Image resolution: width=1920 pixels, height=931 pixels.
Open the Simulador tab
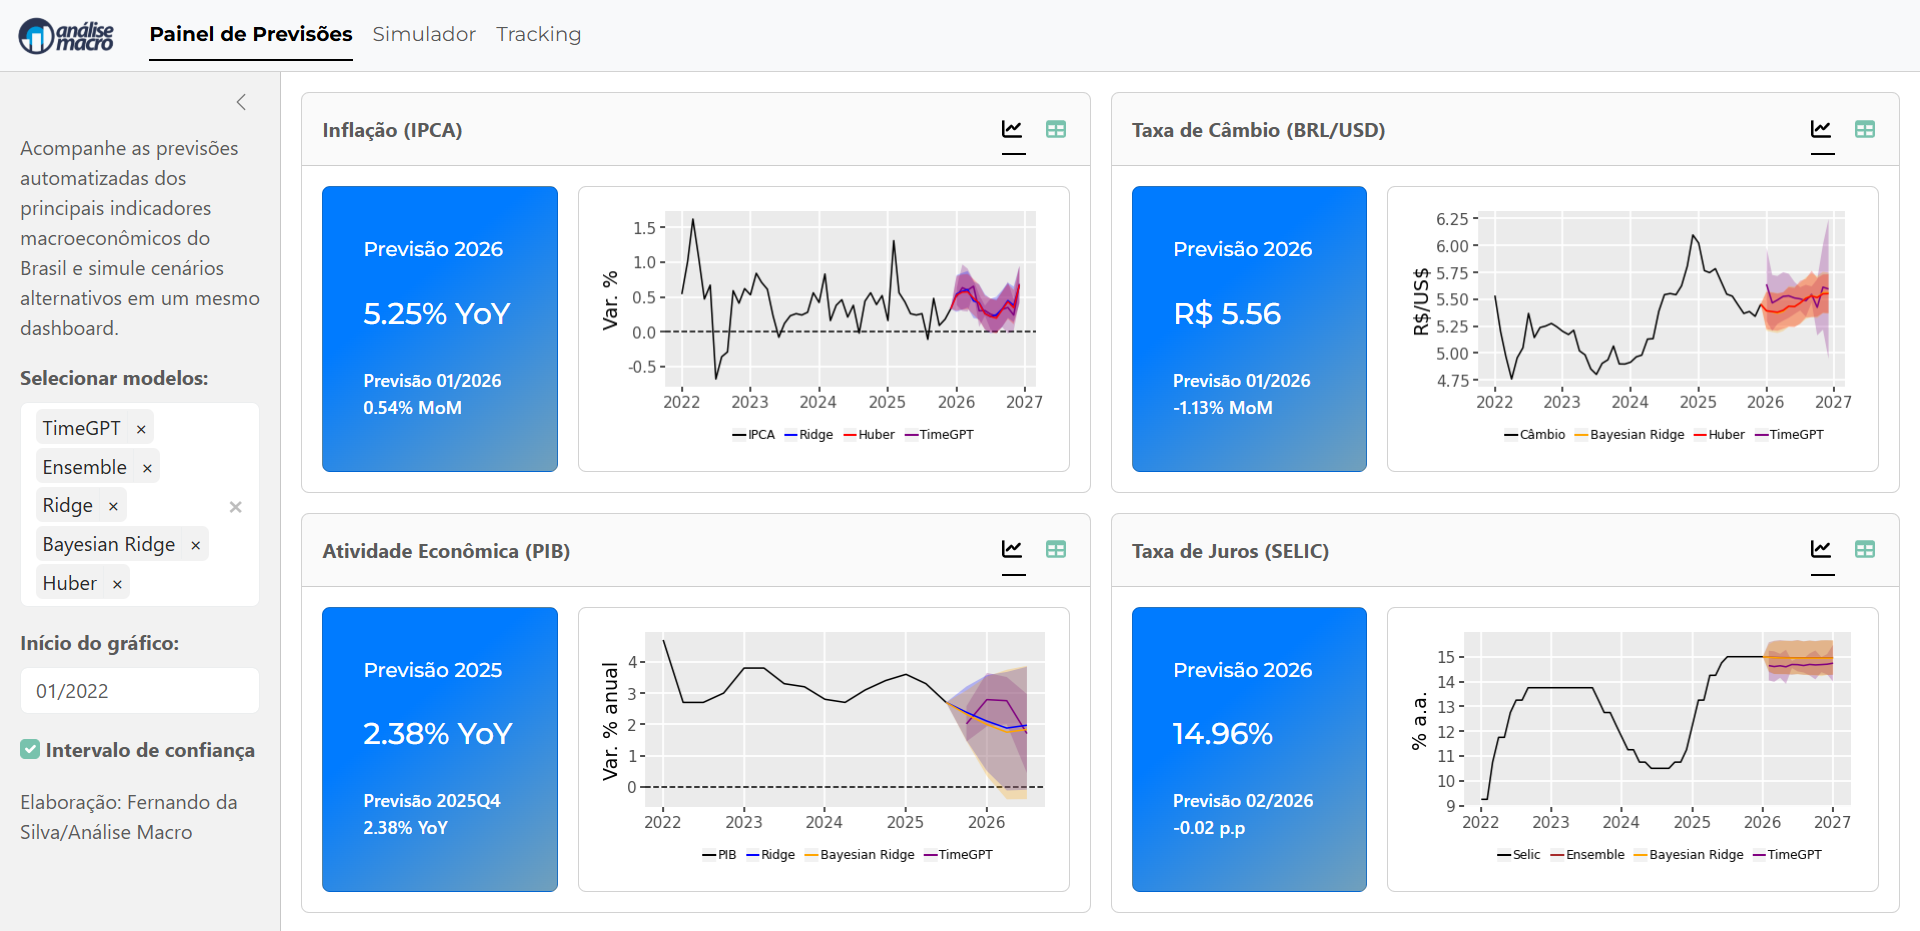pyautogui.click(x=424, y=35)
